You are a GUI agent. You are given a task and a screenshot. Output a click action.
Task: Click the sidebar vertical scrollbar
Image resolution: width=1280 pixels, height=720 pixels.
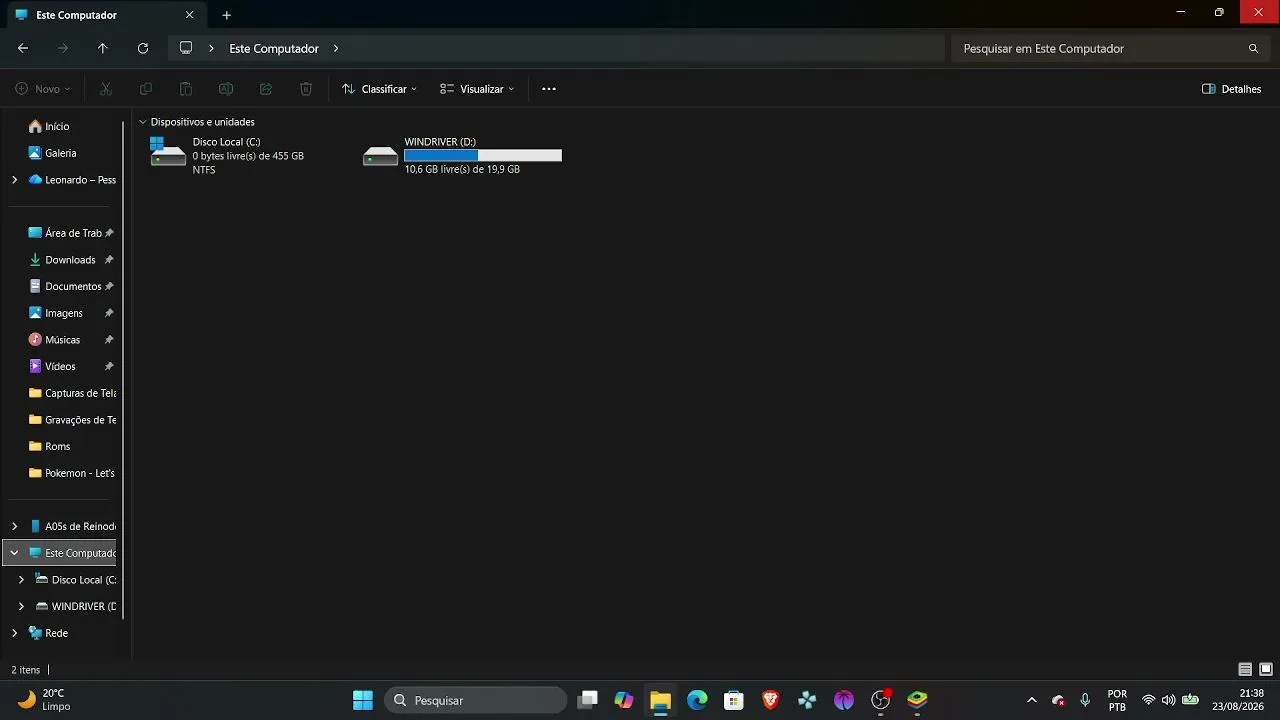(123, 370)
